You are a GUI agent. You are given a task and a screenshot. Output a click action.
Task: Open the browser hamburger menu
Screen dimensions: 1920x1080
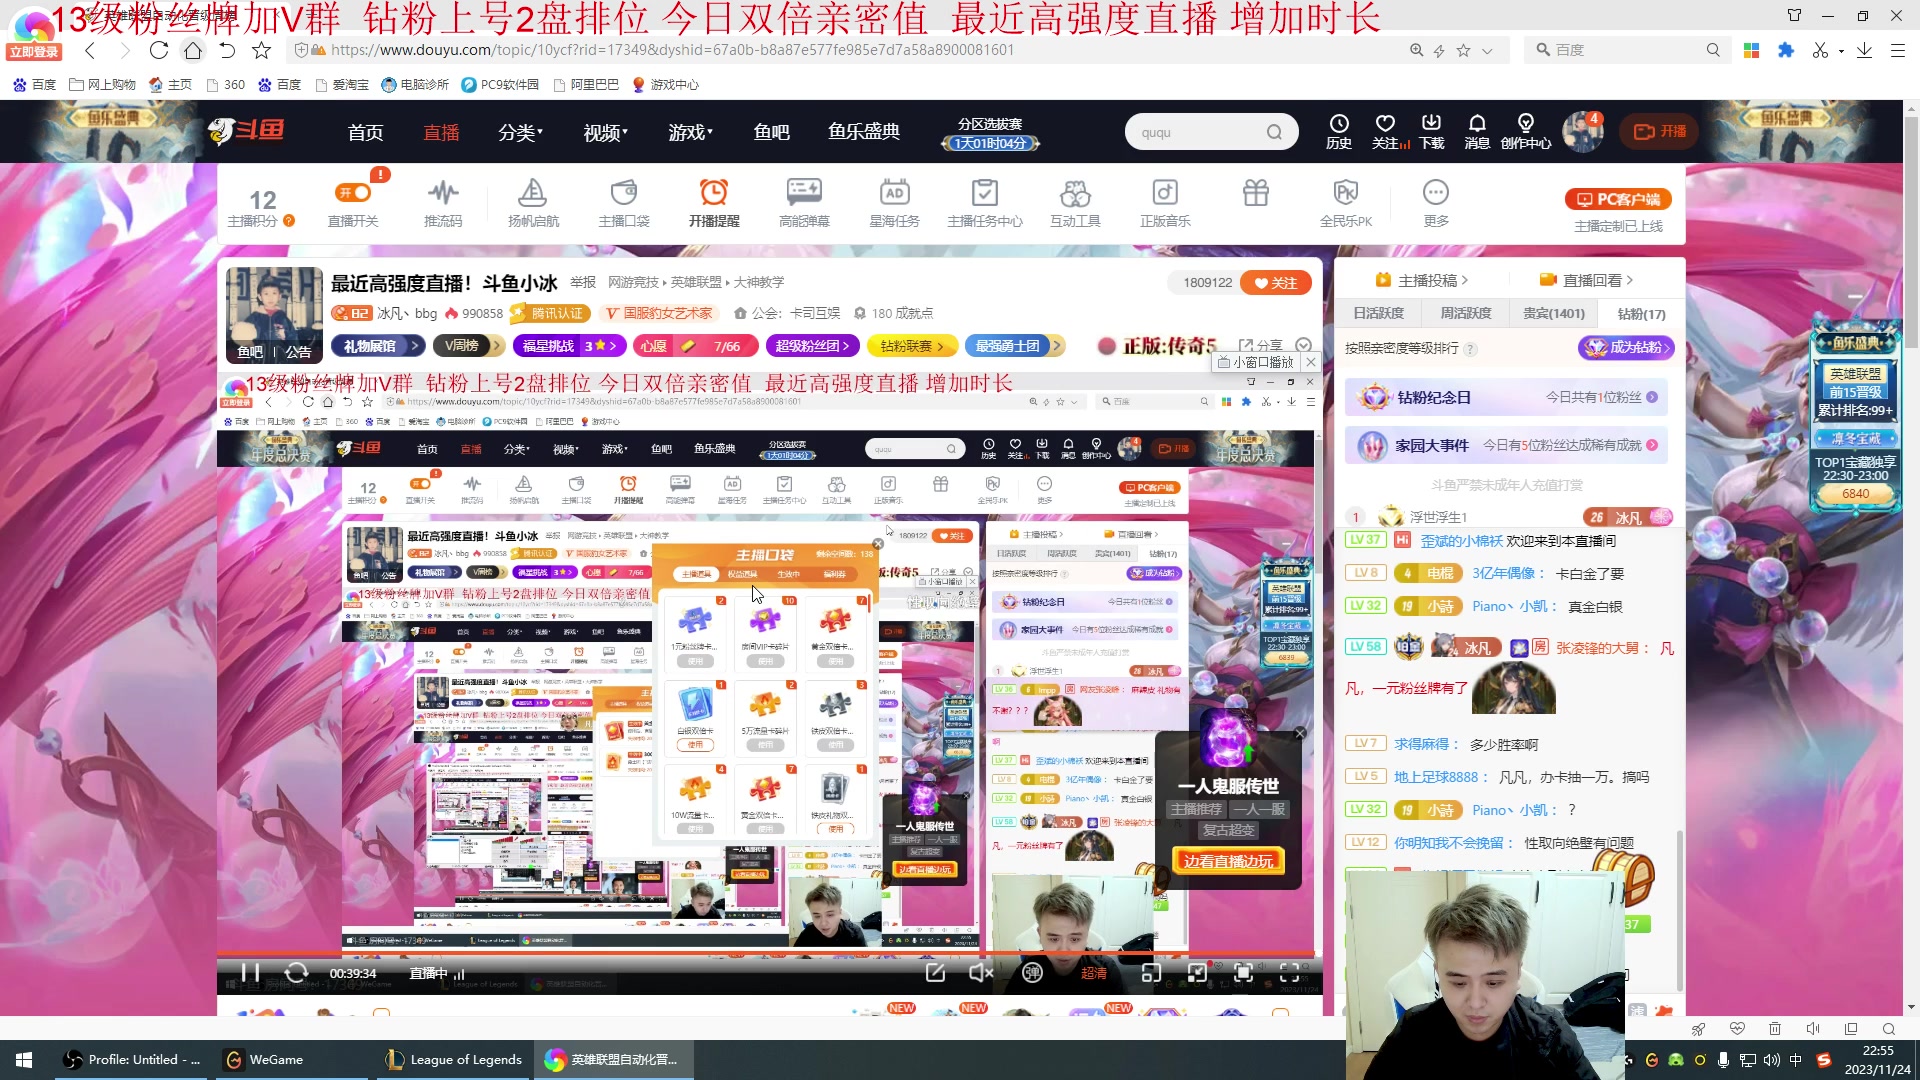[1897, 50]
